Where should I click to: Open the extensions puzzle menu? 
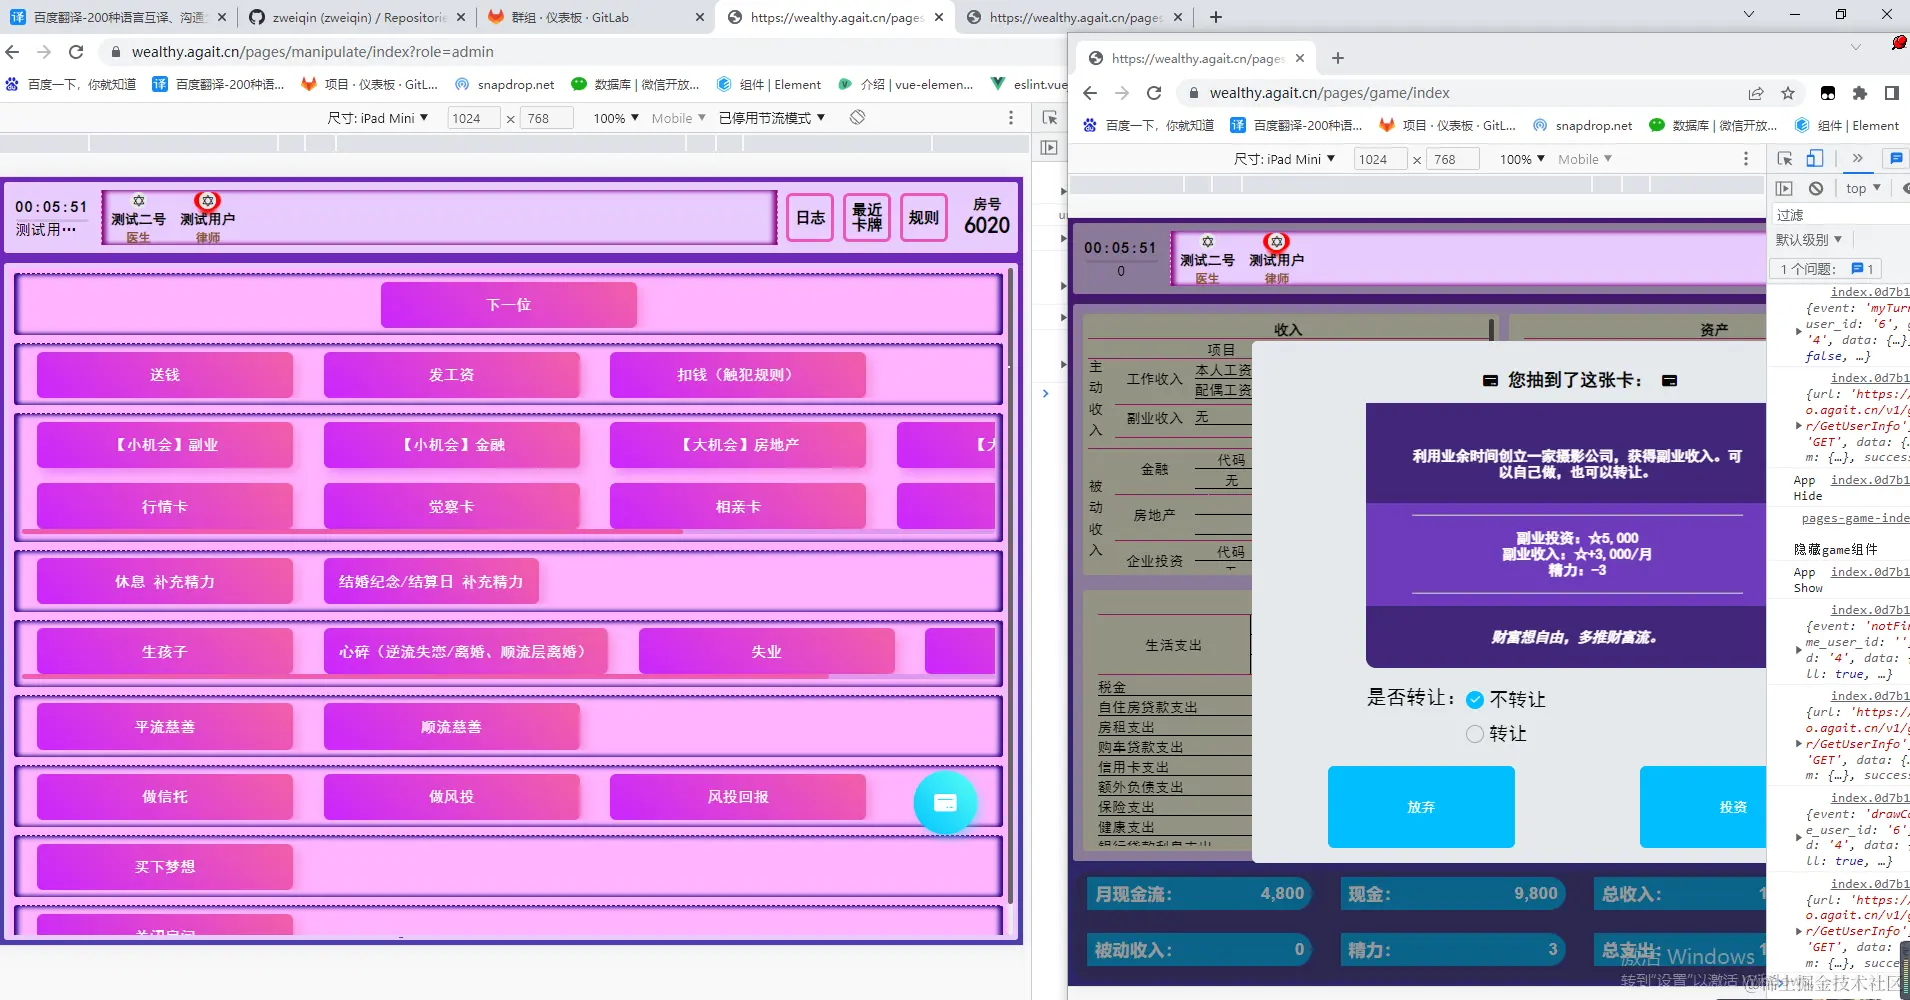(1860, 93)
